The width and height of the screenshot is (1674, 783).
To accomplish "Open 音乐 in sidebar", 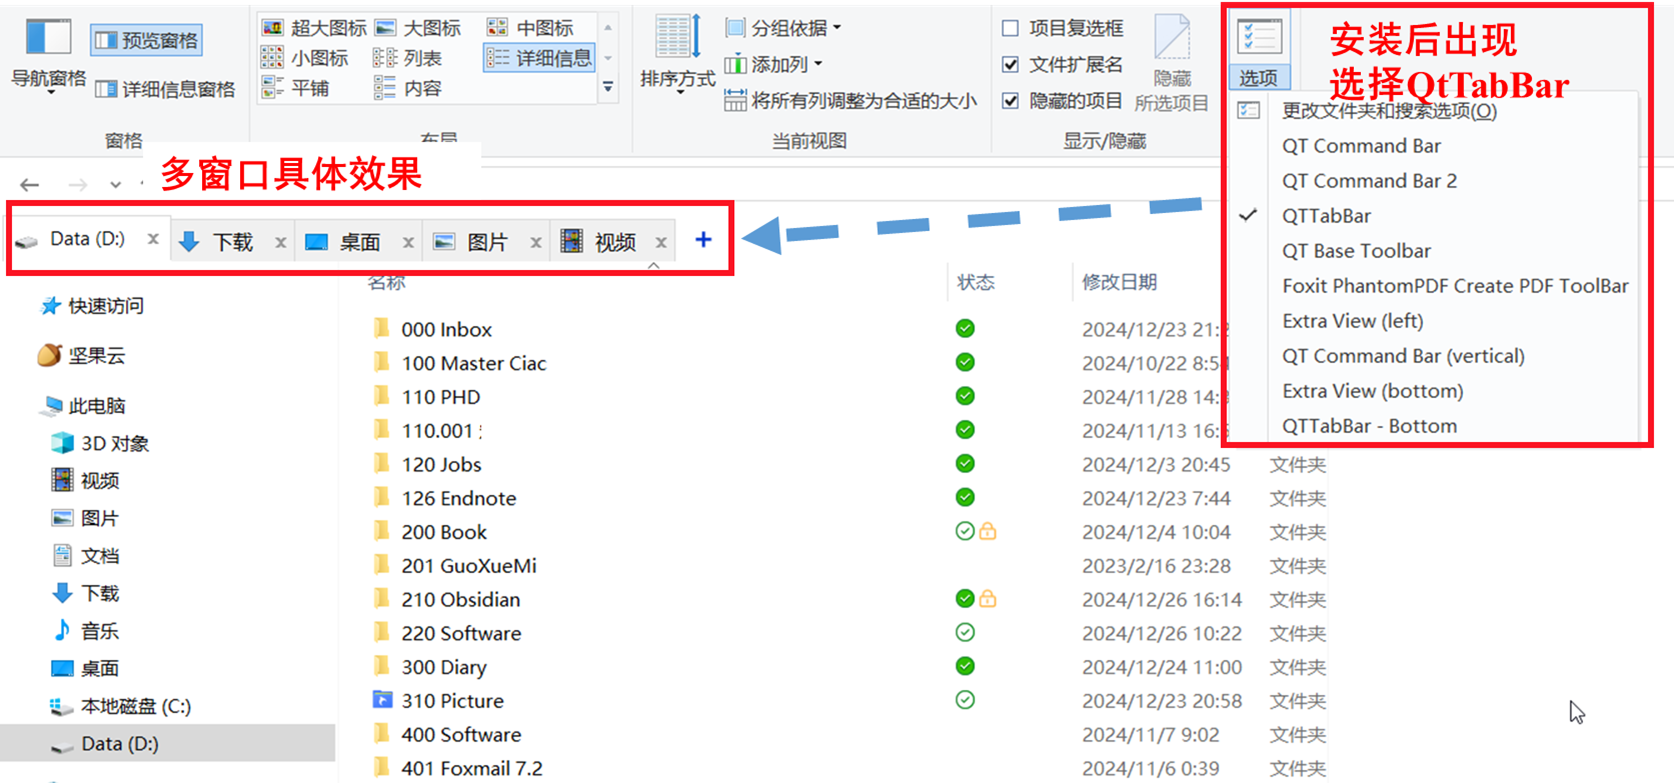I will click(x=85, y=631).
